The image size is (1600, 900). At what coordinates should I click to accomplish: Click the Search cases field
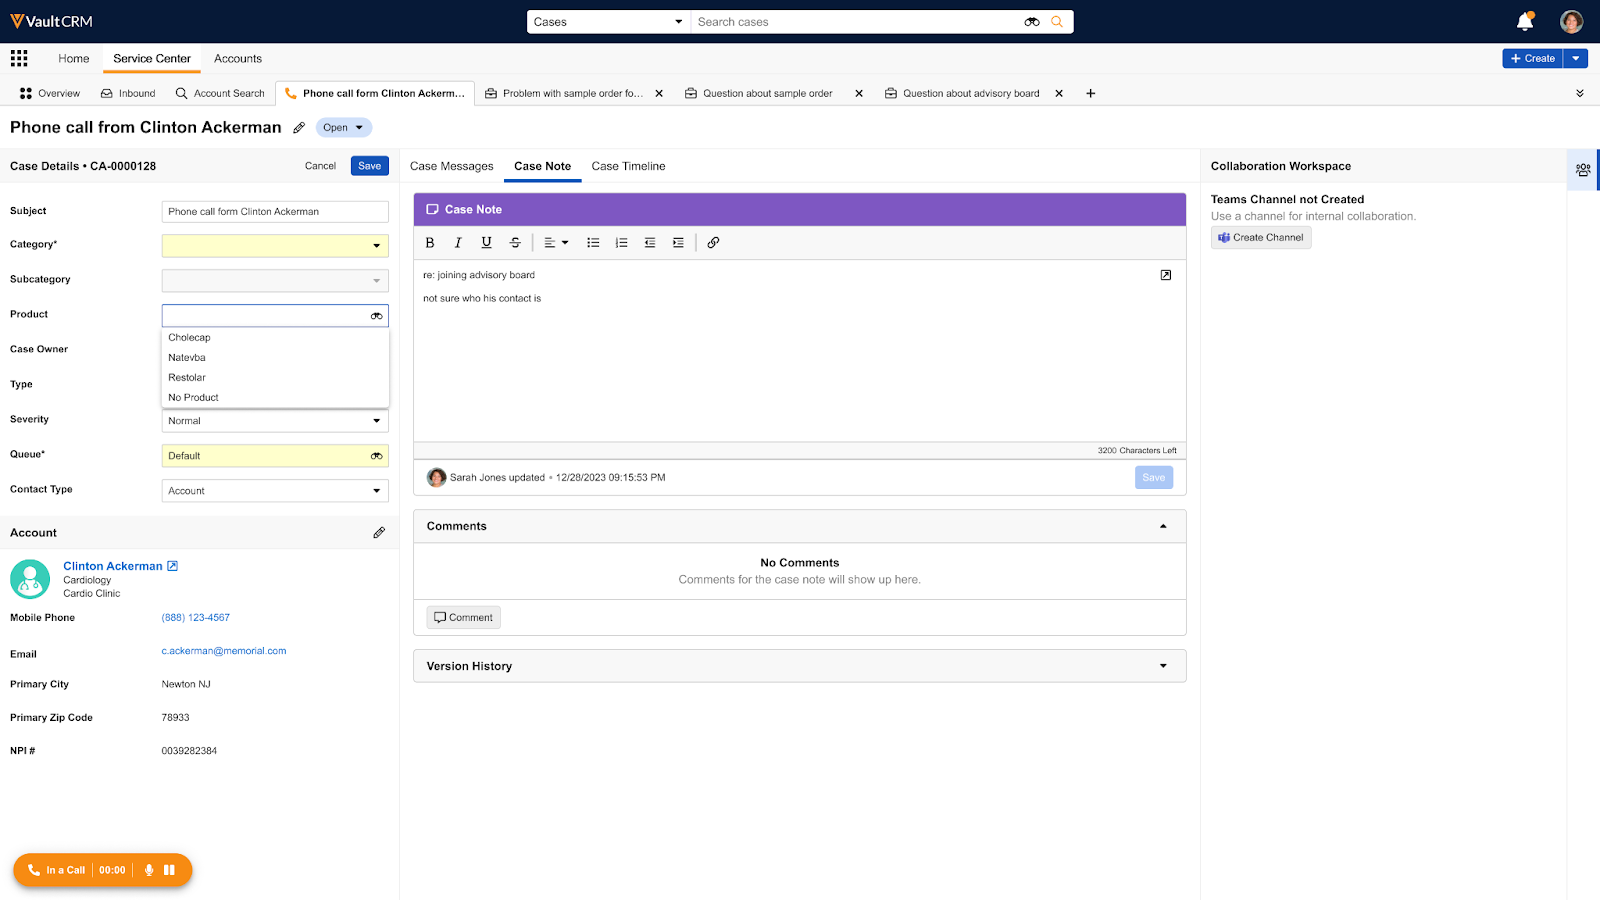(855, 22)
